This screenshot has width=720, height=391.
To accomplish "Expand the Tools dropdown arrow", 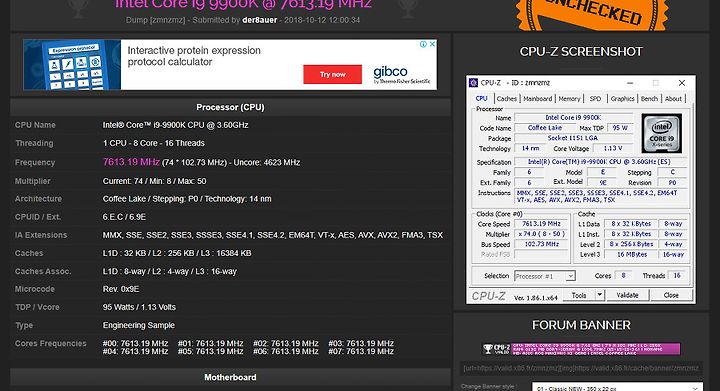I will point(600,296).
